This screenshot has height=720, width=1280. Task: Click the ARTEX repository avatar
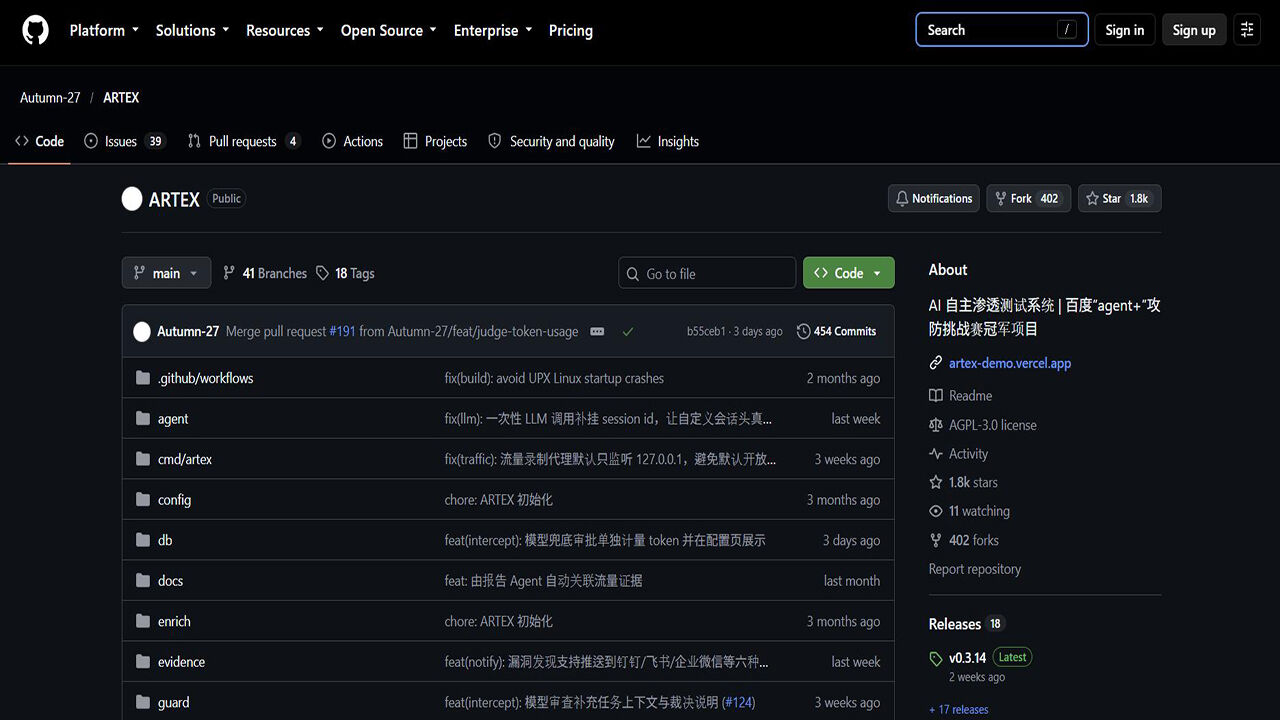[132, 199]
